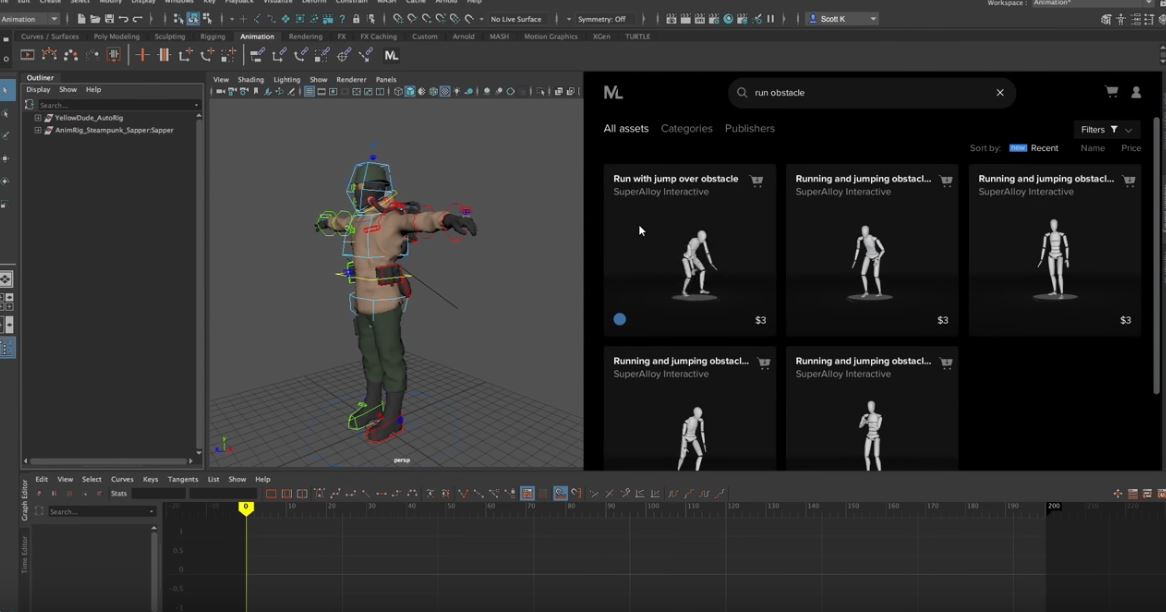
Task: Click the yellow current-frame marker in the timeline
Action: coord(246,507)
